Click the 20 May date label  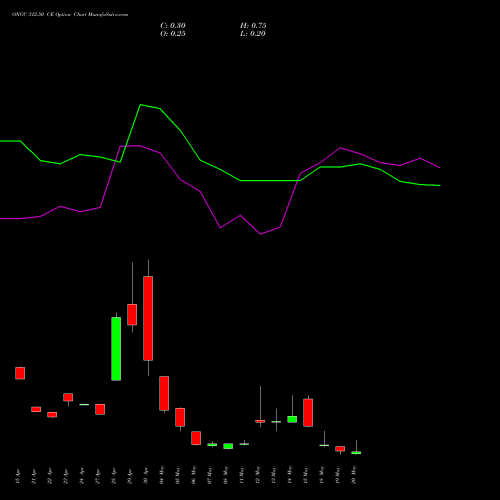click(354, 475)
